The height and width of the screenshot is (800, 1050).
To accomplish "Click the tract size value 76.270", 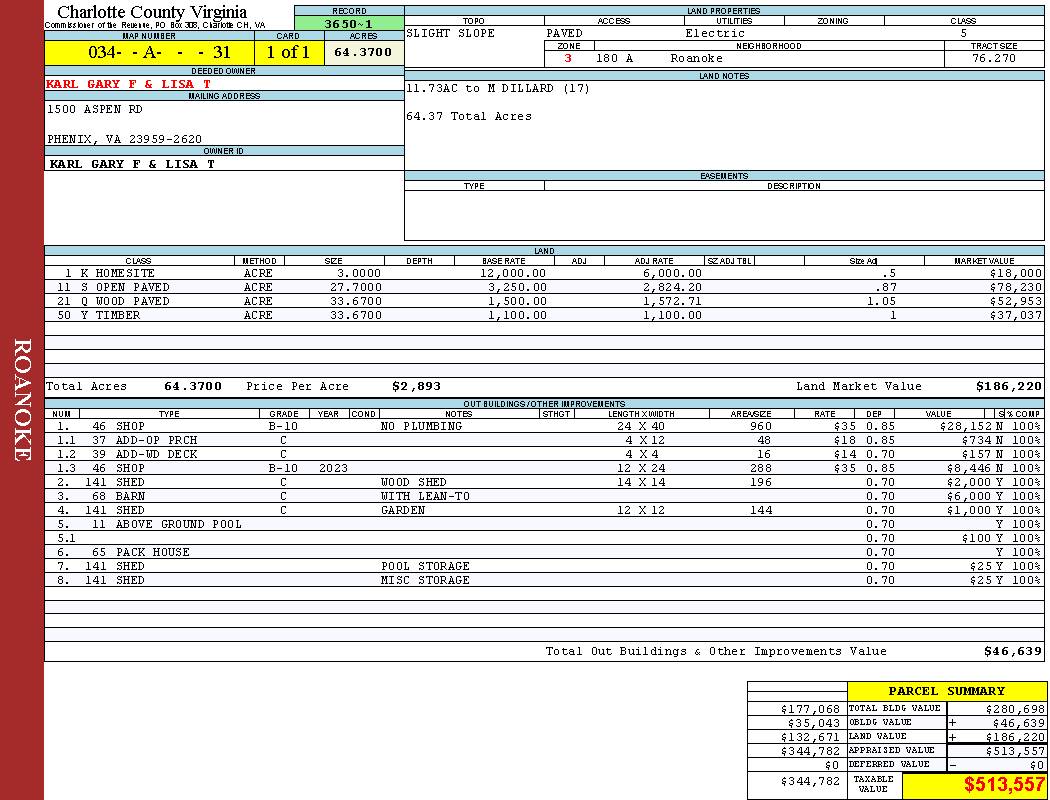I will pos(993,58).
